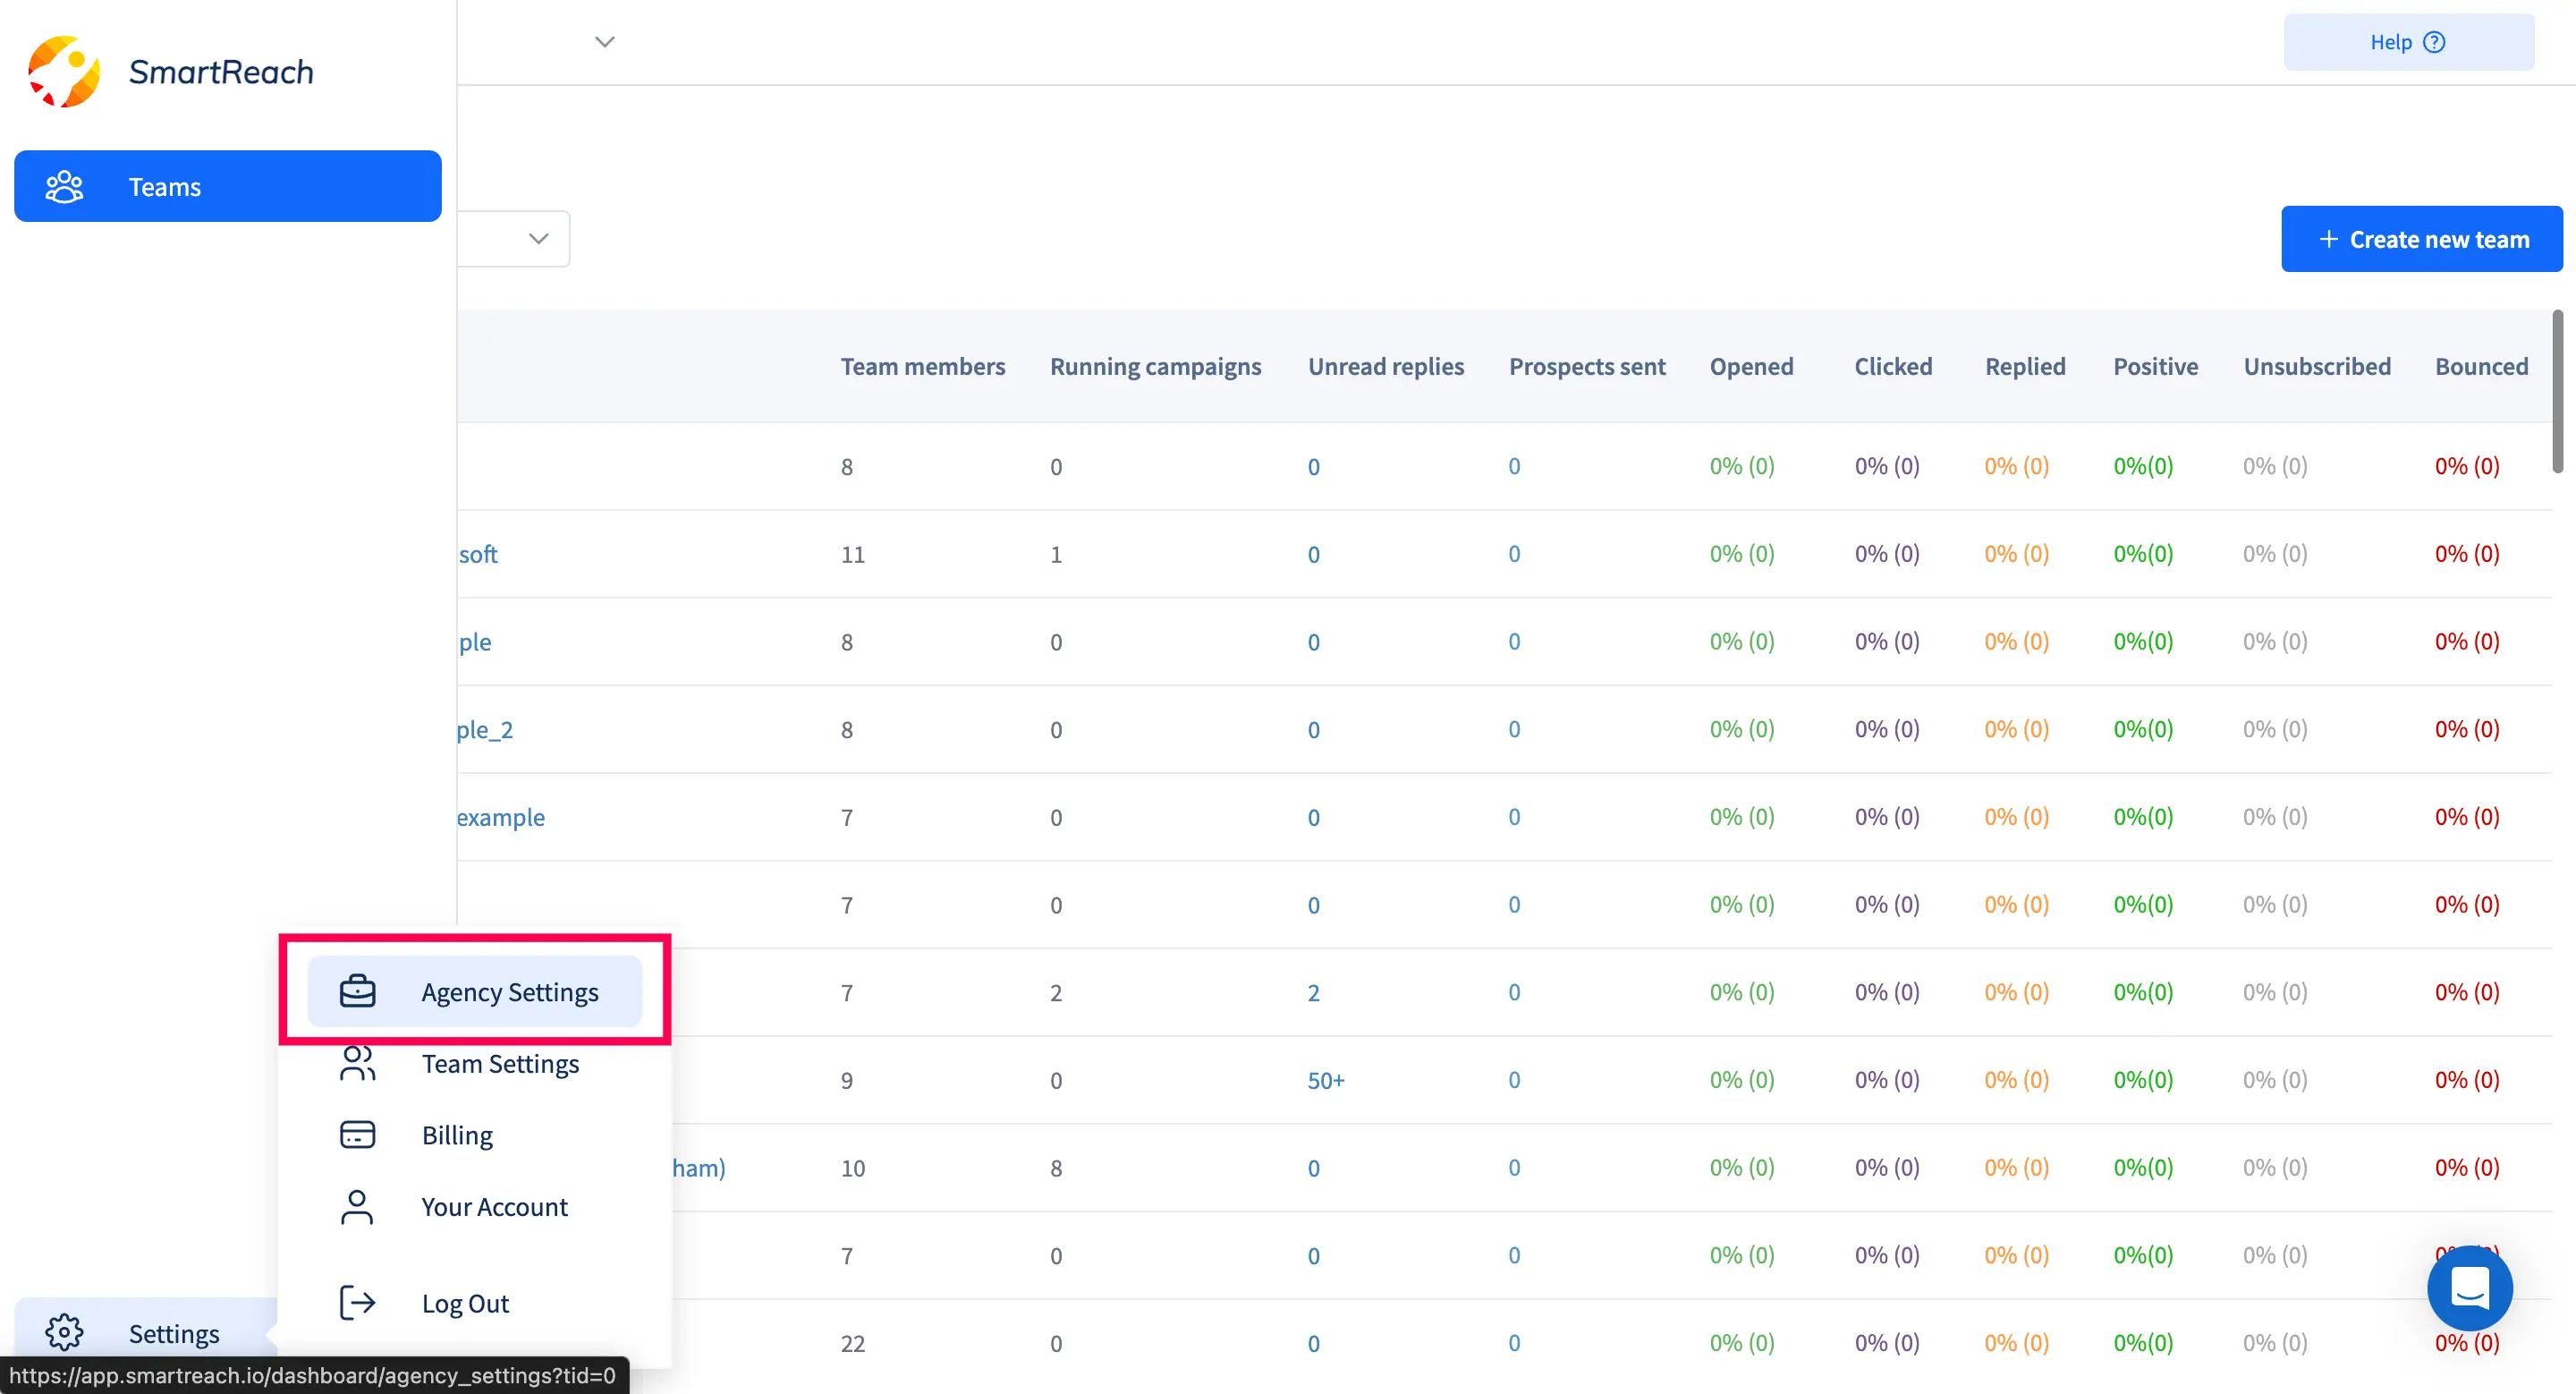Click team members count '10'
This screenshot has width=2576, height=1394.
click(x=853, y=1168)
